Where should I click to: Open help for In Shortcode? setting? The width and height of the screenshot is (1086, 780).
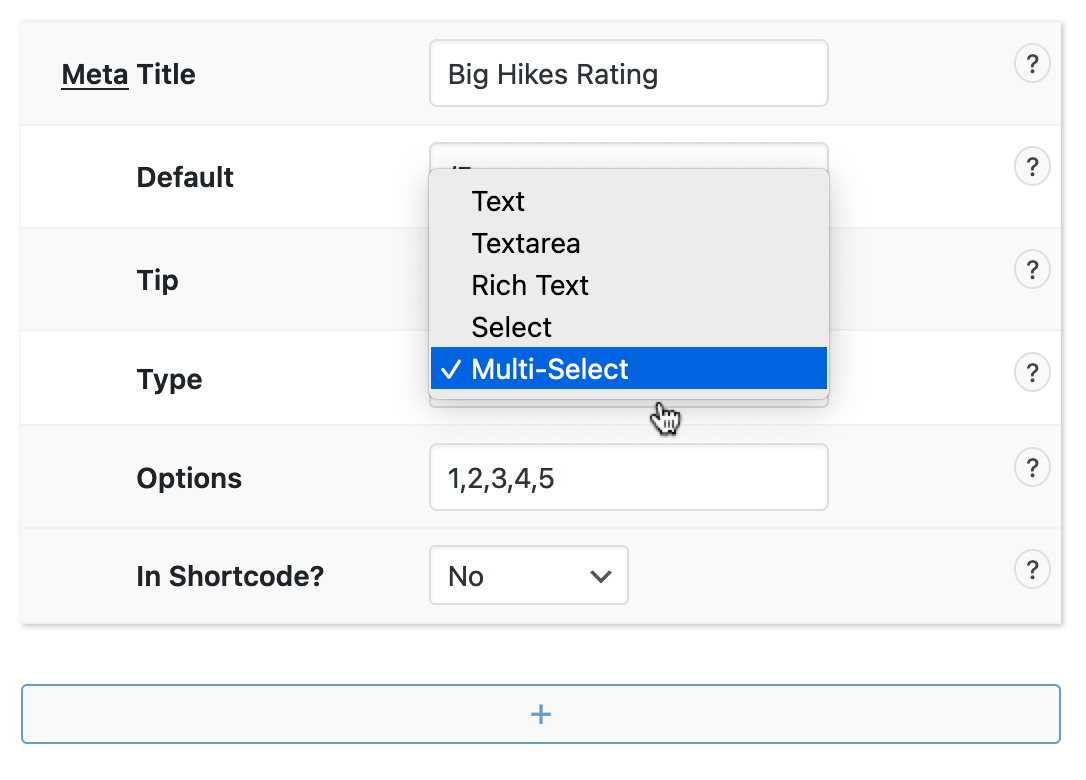pos(1032,570)
